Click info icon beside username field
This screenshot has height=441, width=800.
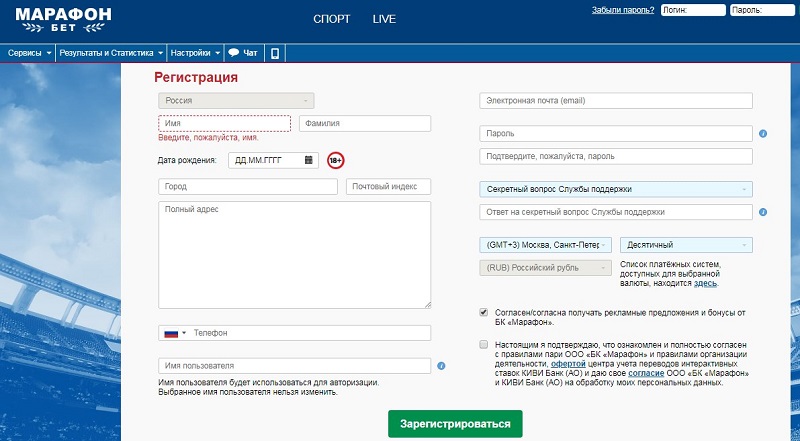pyautogui.click(x=441, y=366)
